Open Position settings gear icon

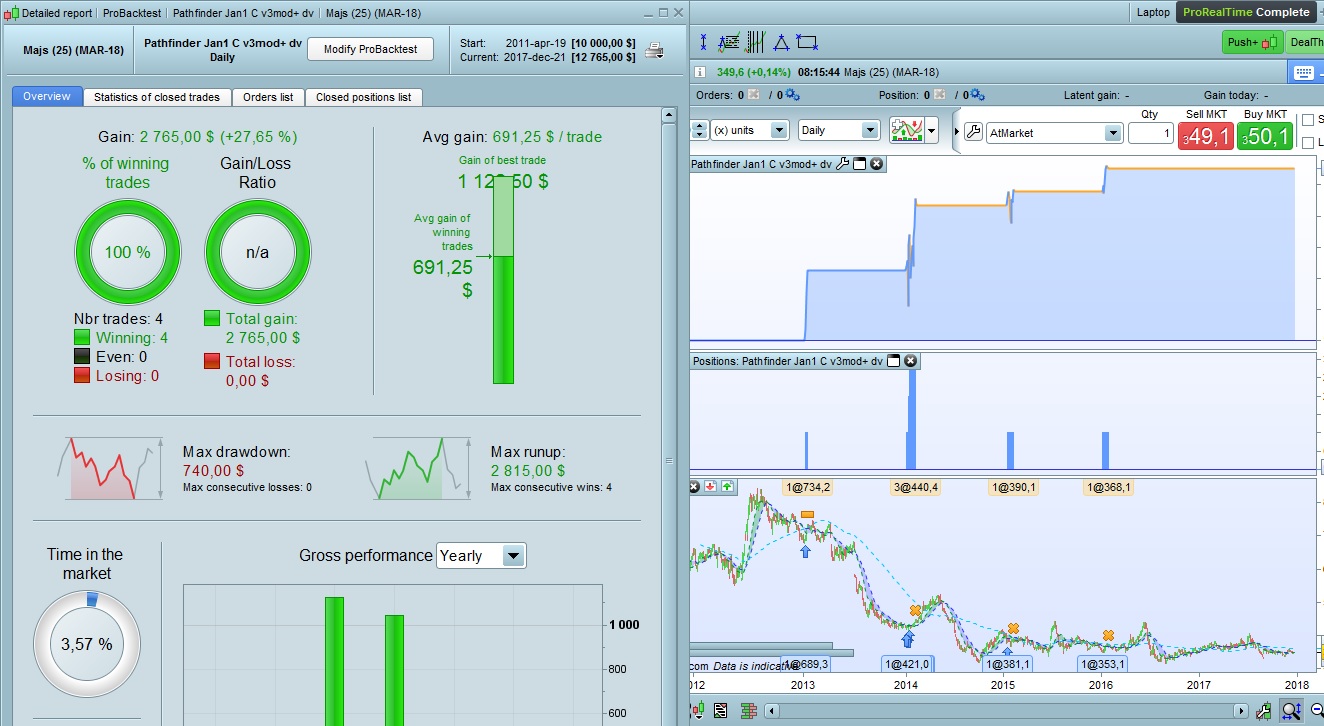coord(978,95)
